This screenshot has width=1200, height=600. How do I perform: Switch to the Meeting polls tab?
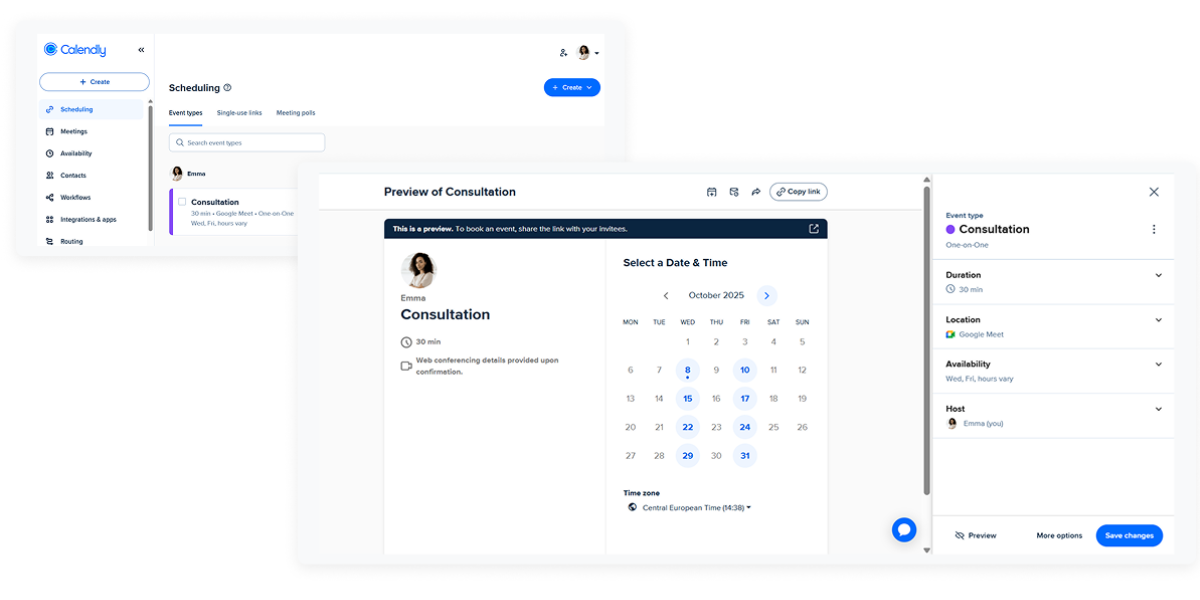(295, 112)
